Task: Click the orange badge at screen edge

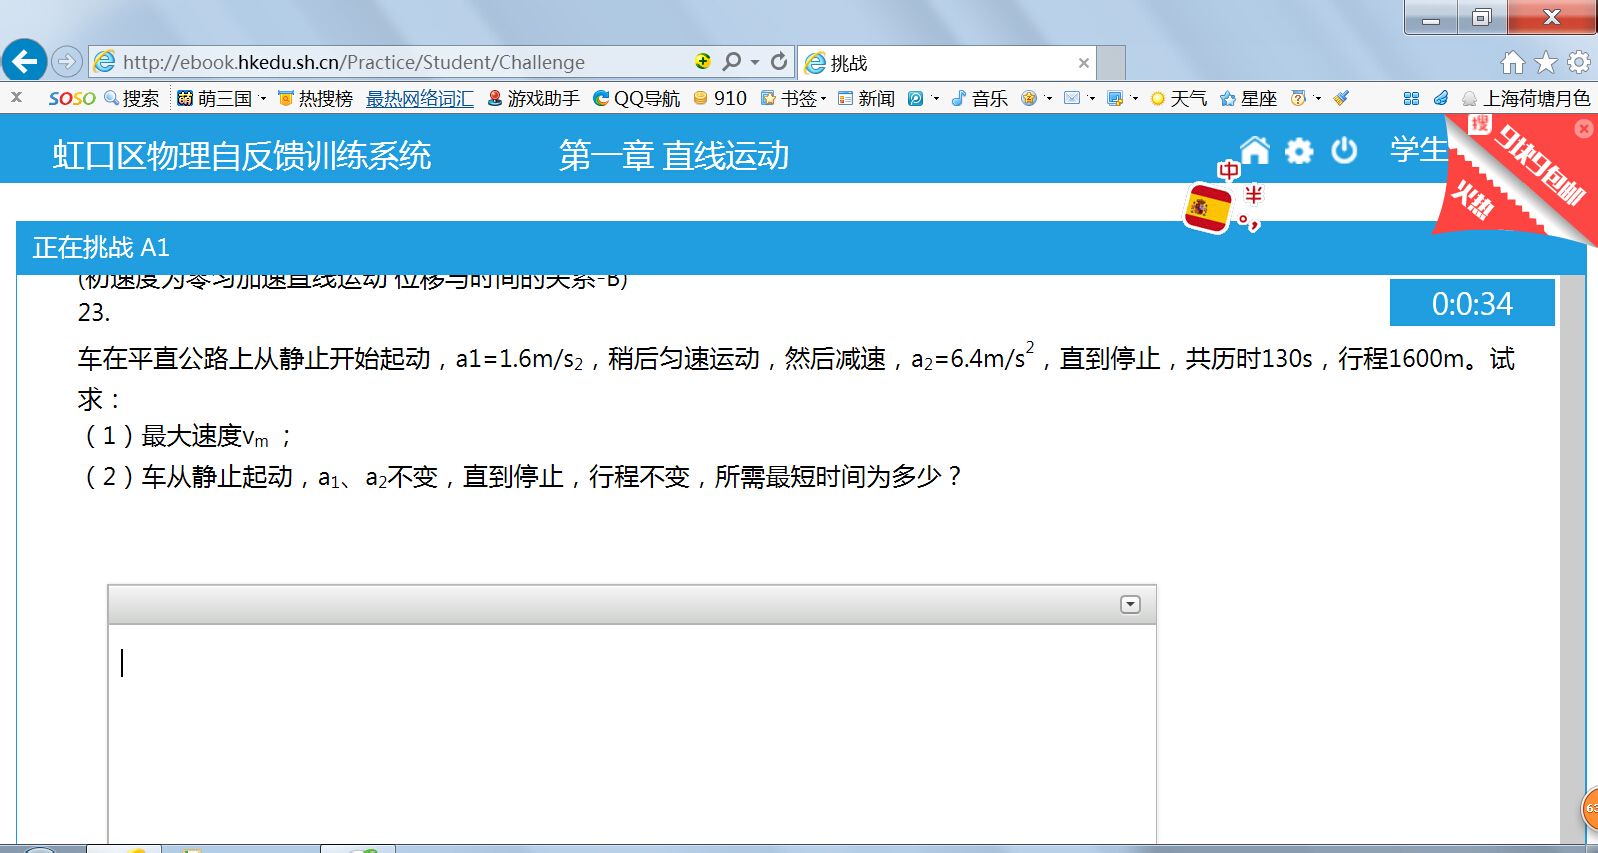Action: coord(1590,808)
